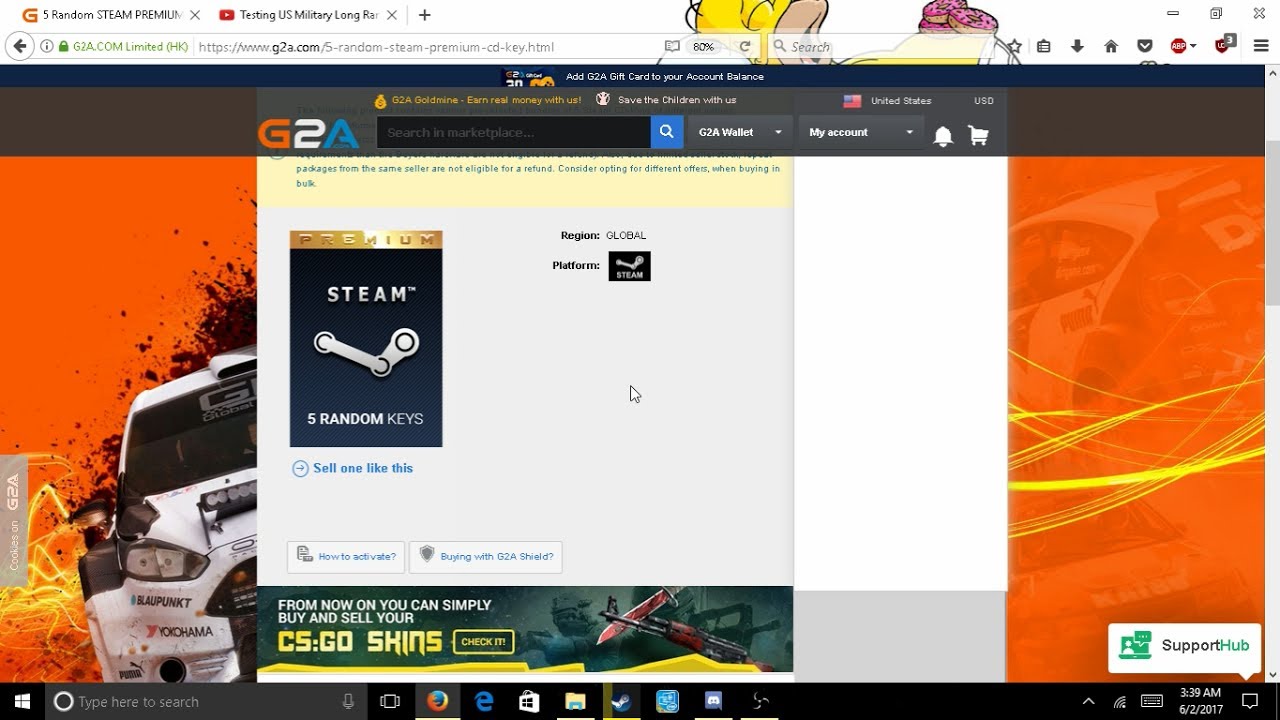This screenshot has height=720, width=1280.
Task: Switch to Testing US Military YouTube tab
Action: [307, 15]
